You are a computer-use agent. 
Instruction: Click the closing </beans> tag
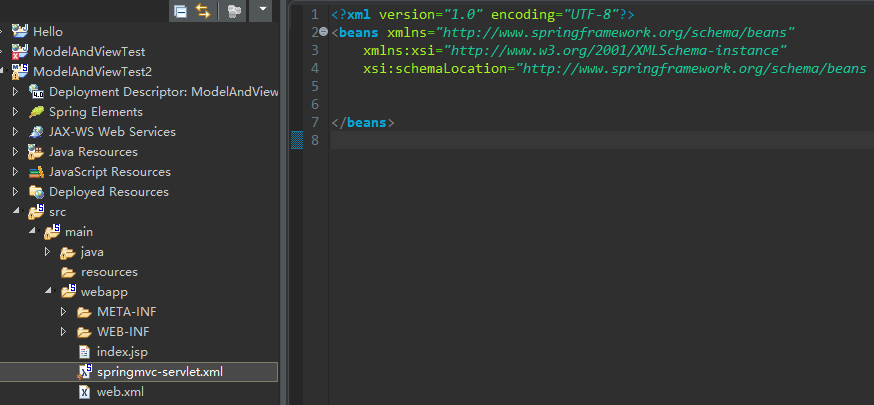click(x=363, y=123)
